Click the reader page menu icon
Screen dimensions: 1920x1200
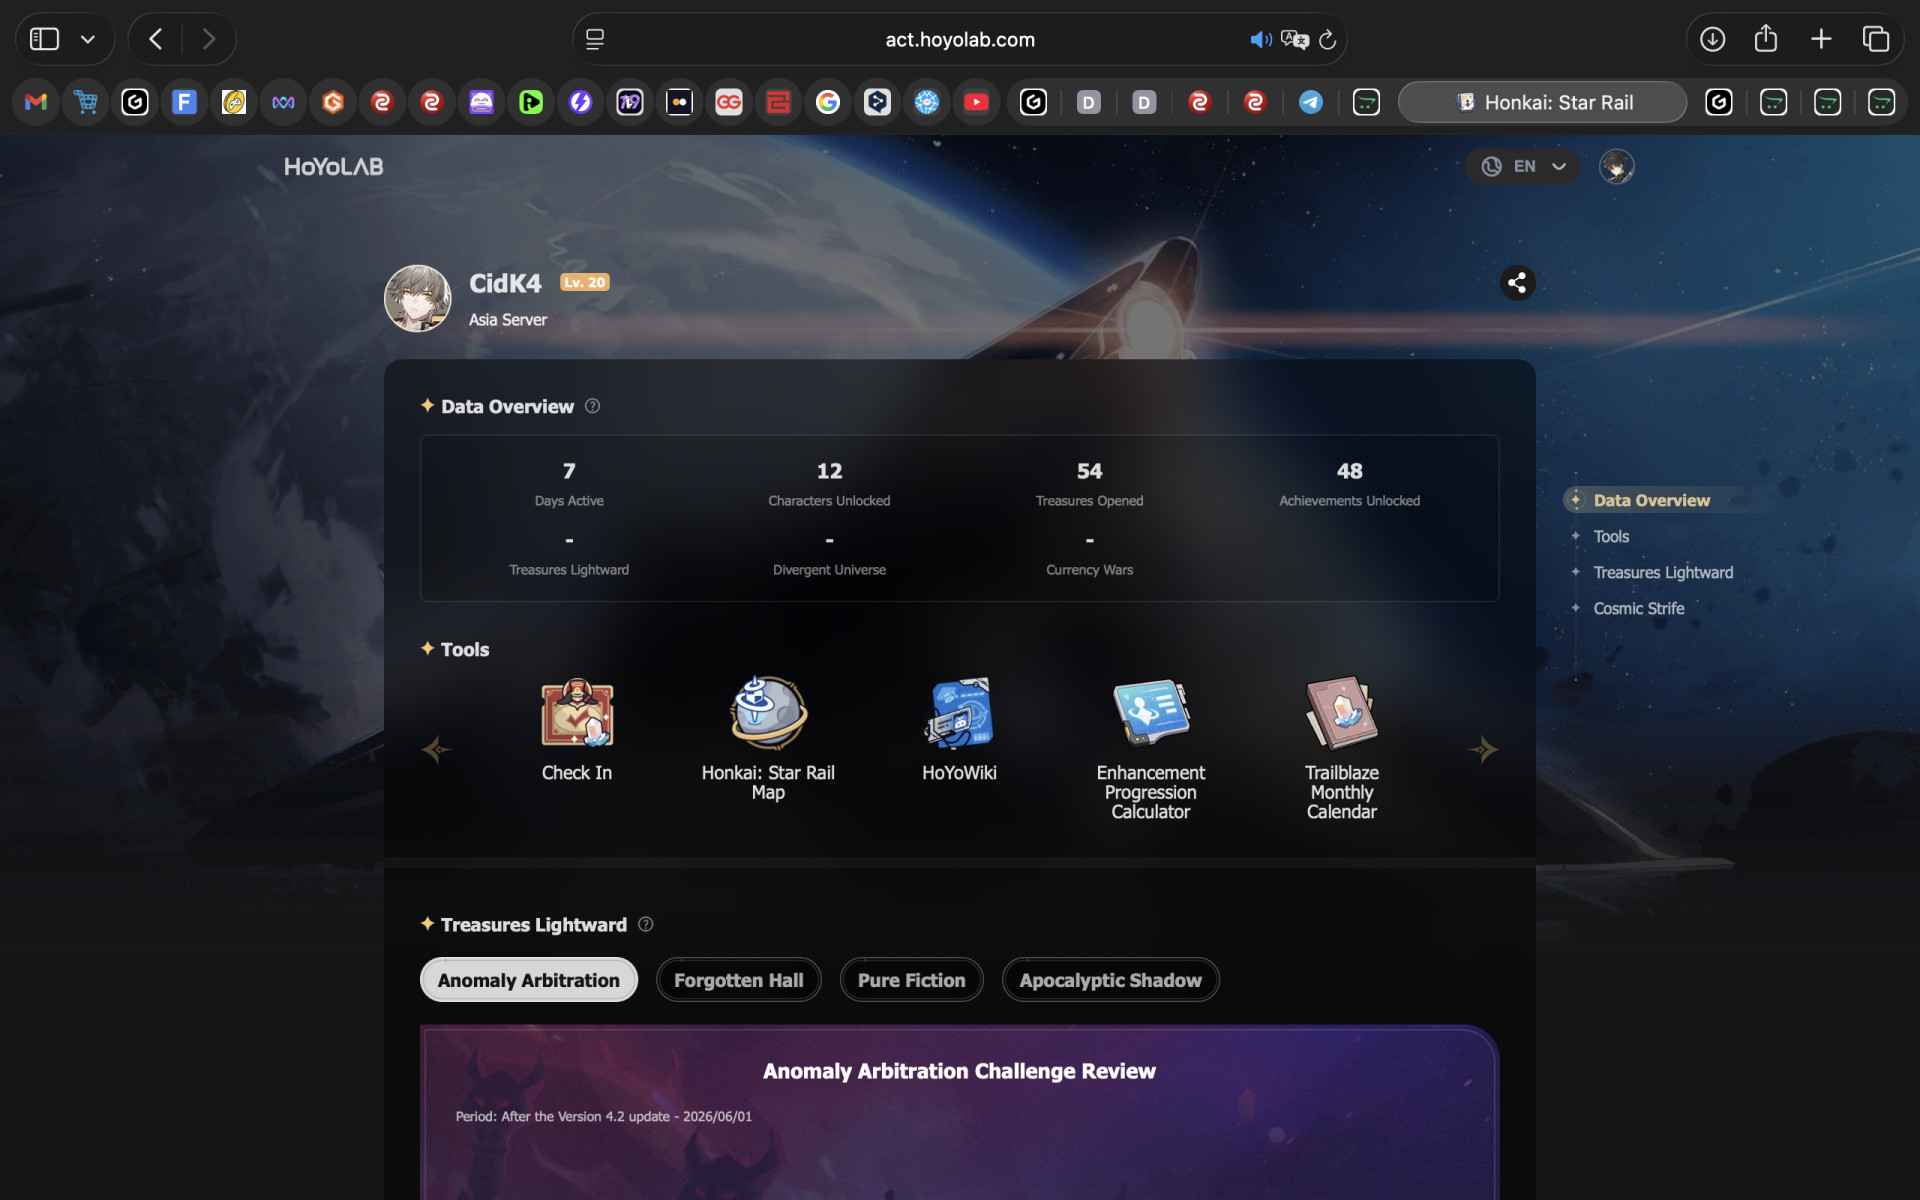595,40
